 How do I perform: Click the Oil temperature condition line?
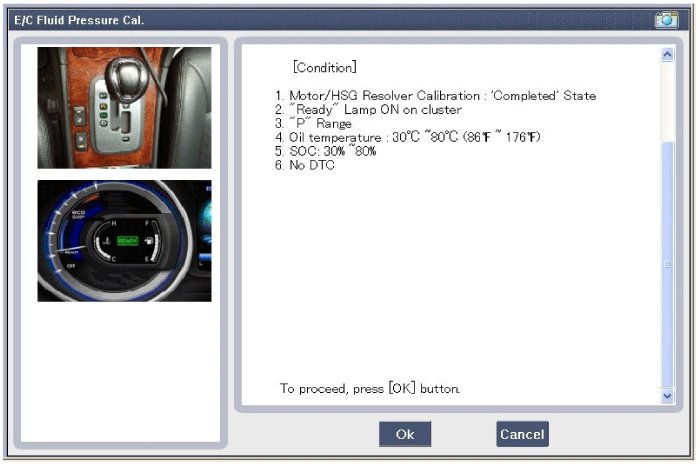408,137
